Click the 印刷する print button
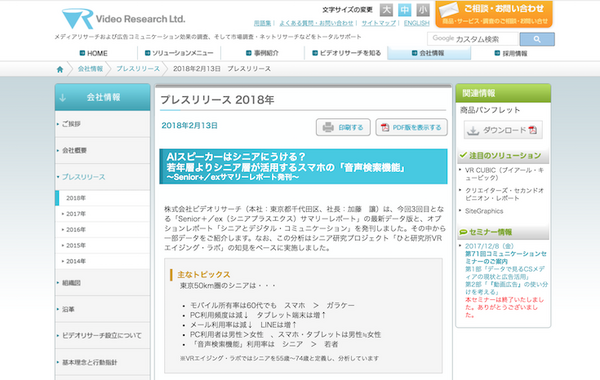This screenshot has width=600, height=380. pyautogui.click(x=343, y=127)
